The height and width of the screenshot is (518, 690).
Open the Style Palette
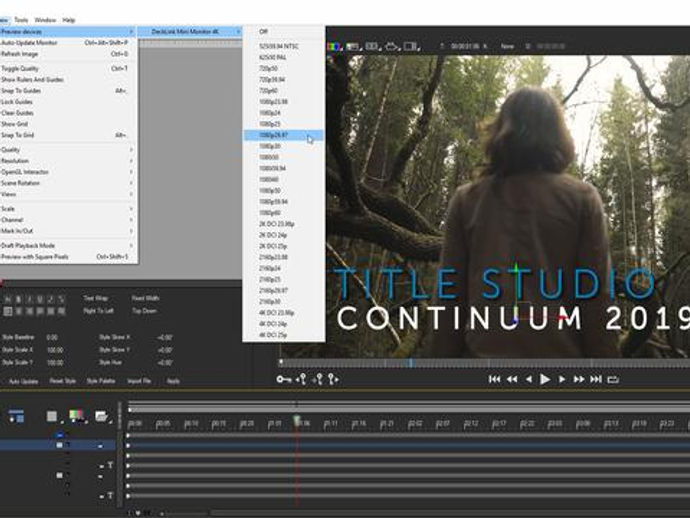[x=101, y=381]
